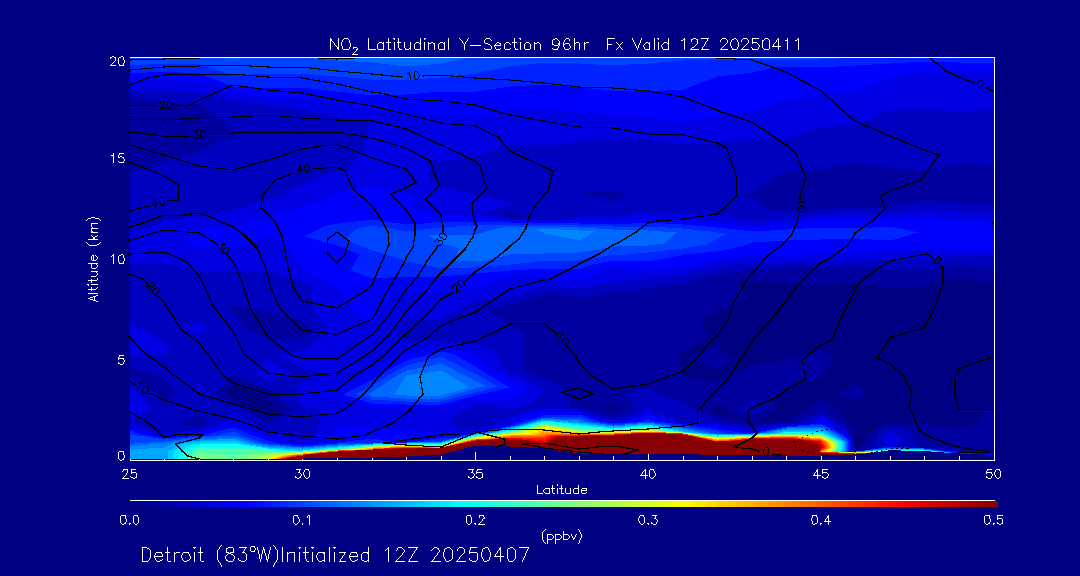Click latitude axis tick label 50
1080x576 pixels.
tap(994, 474)
